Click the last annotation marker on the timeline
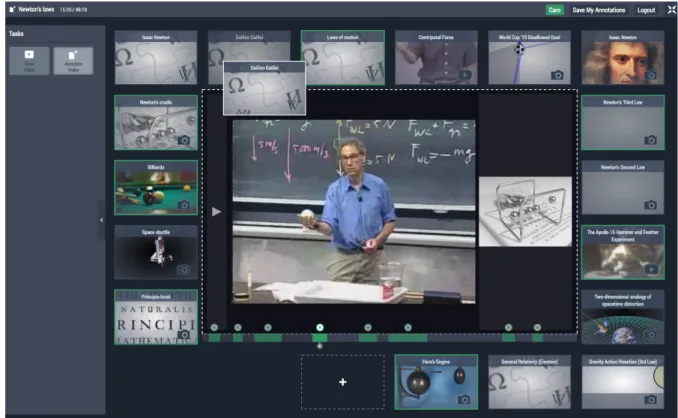678x418 pixels. 537,327
